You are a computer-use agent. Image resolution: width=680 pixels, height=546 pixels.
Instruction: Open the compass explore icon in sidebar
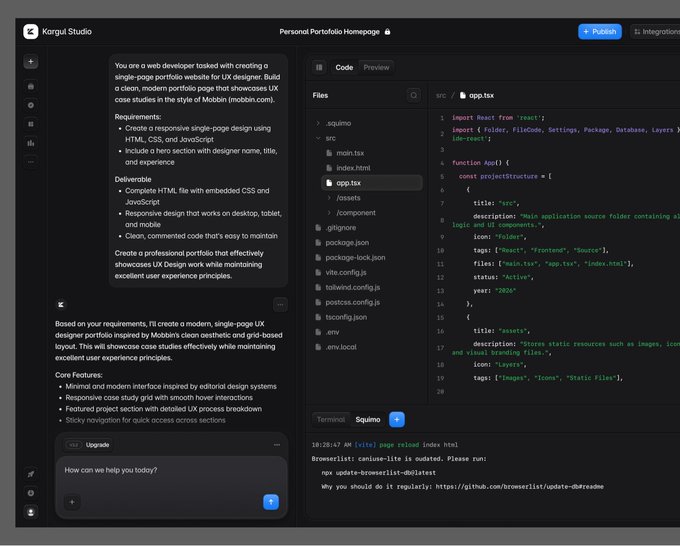pos(31,105)
